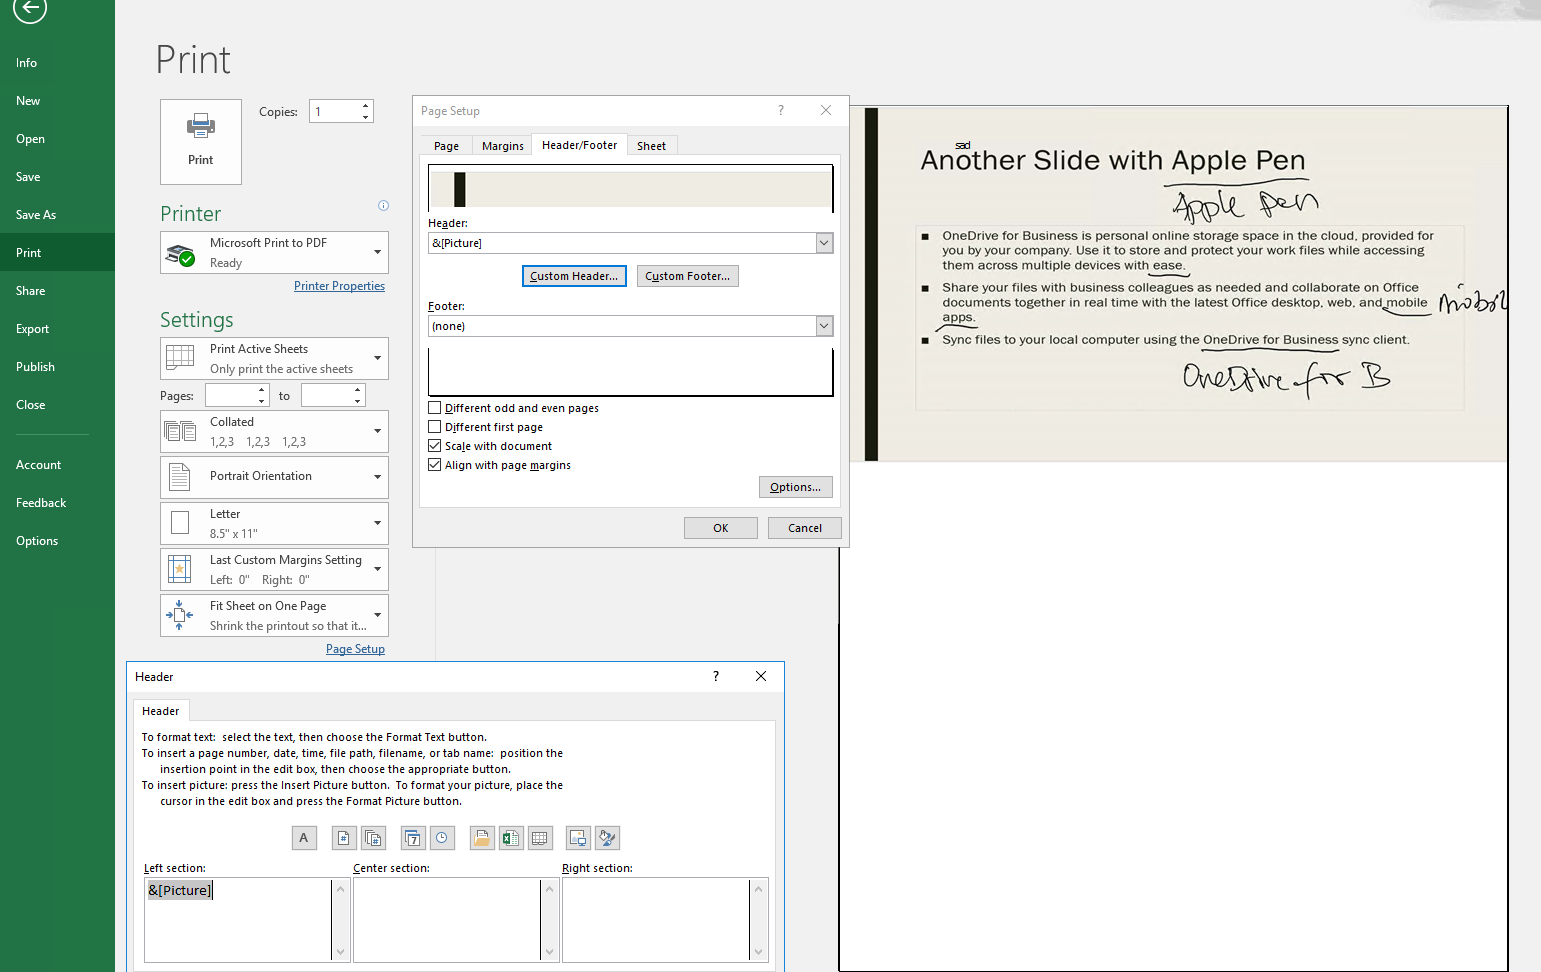Image resolution: width=1541 pixels, height=972 pixels.
Task: Tick Different odd and even pages checkbox
Action: coord(435,408)
